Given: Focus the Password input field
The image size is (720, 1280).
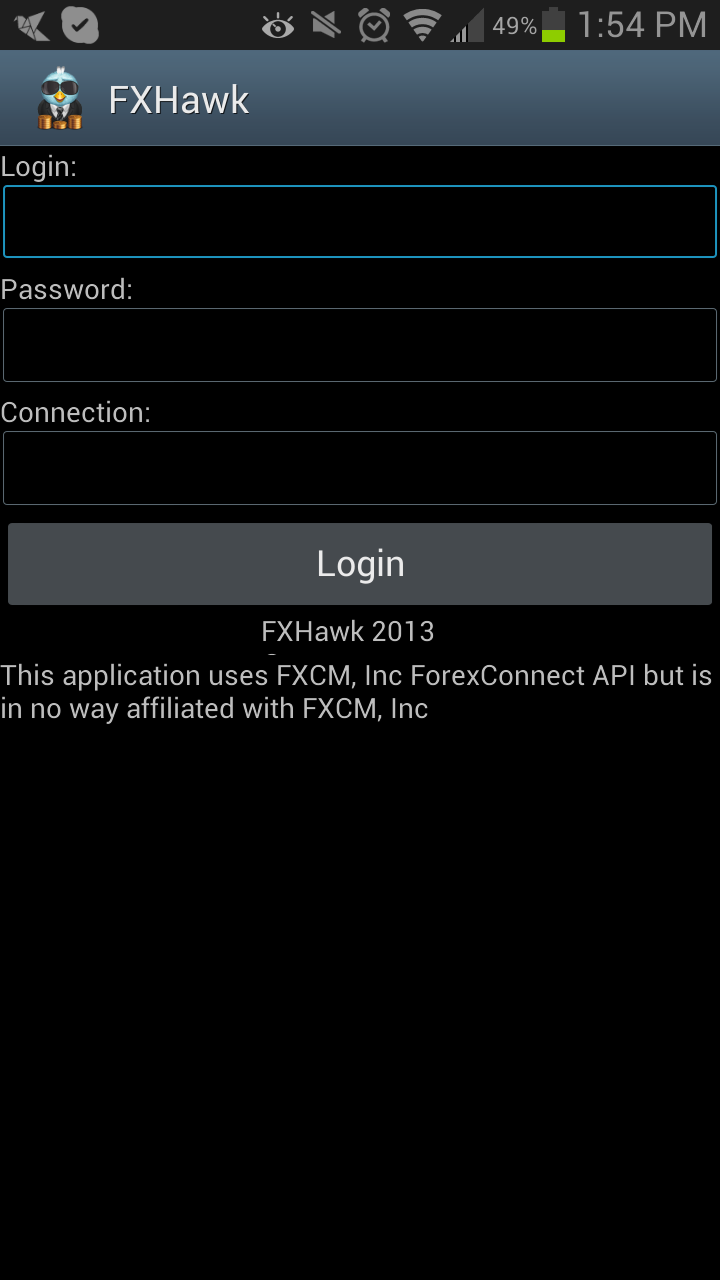Looking at the screenshot, I should (x=360, y=345).
